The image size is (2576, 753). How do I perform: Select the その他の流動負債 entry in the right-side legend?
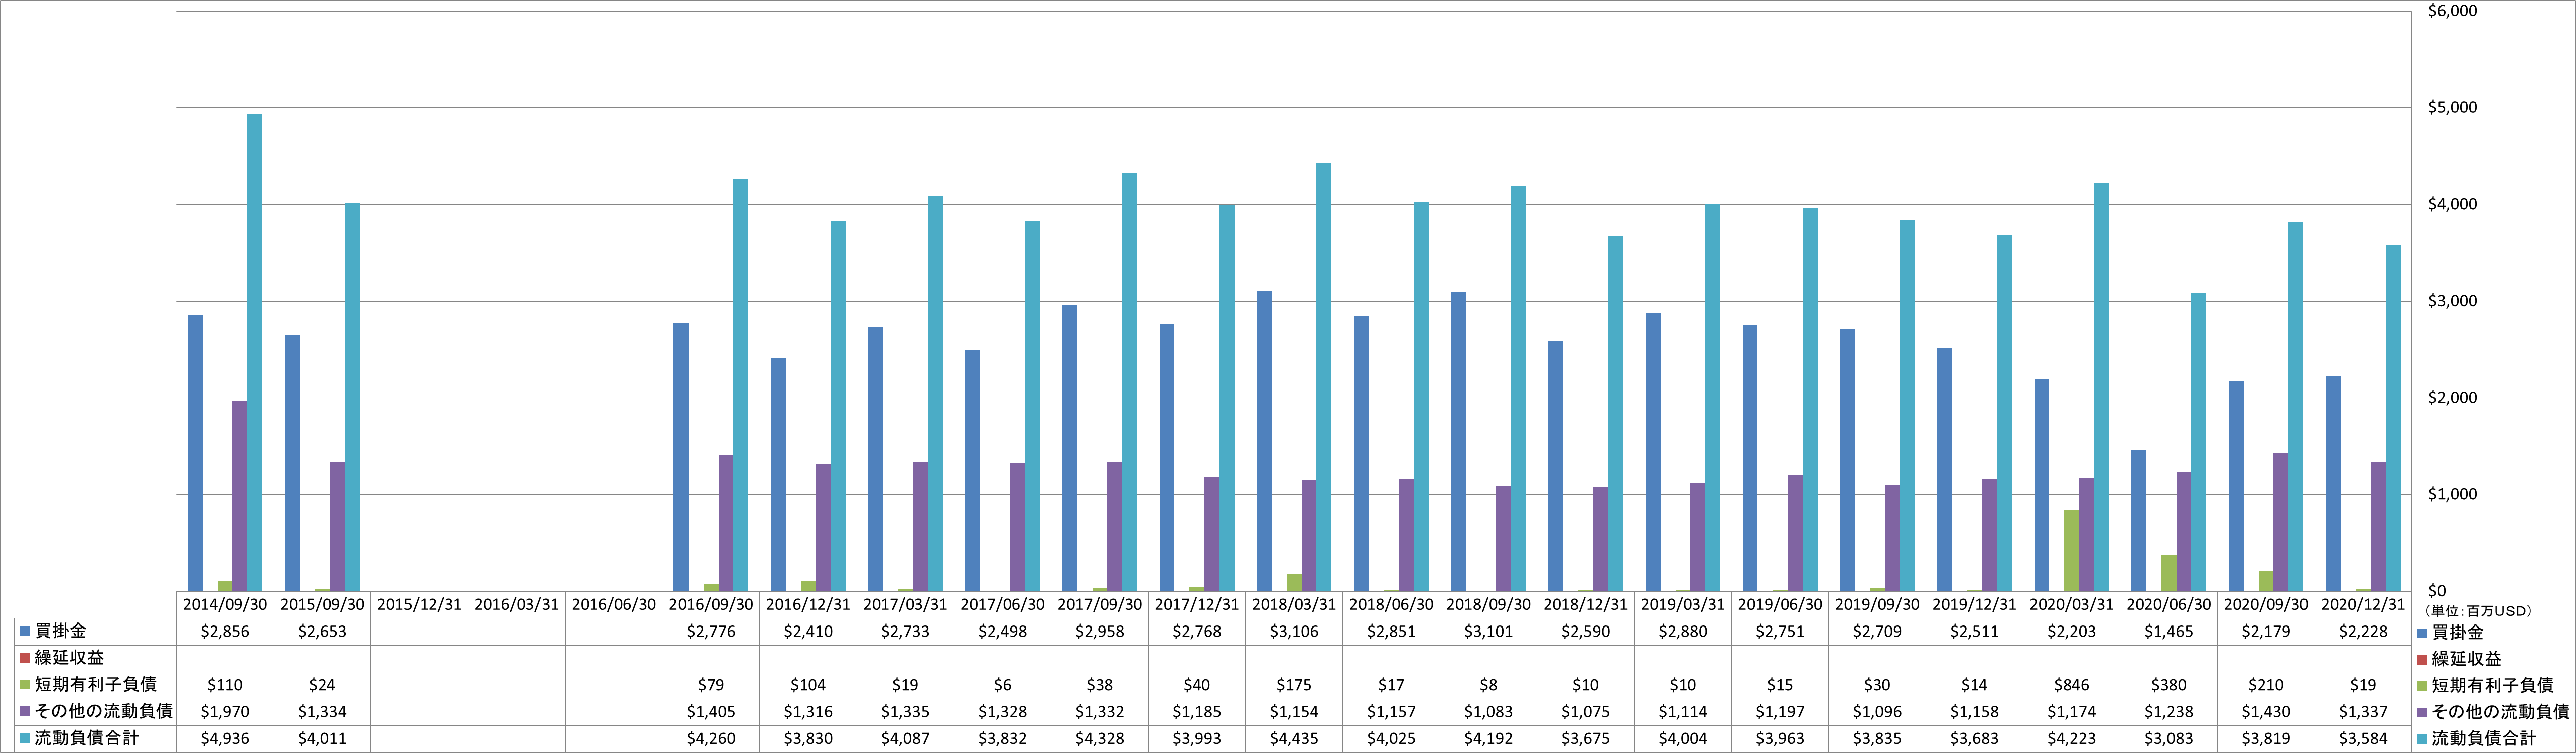coord(2494,712)
